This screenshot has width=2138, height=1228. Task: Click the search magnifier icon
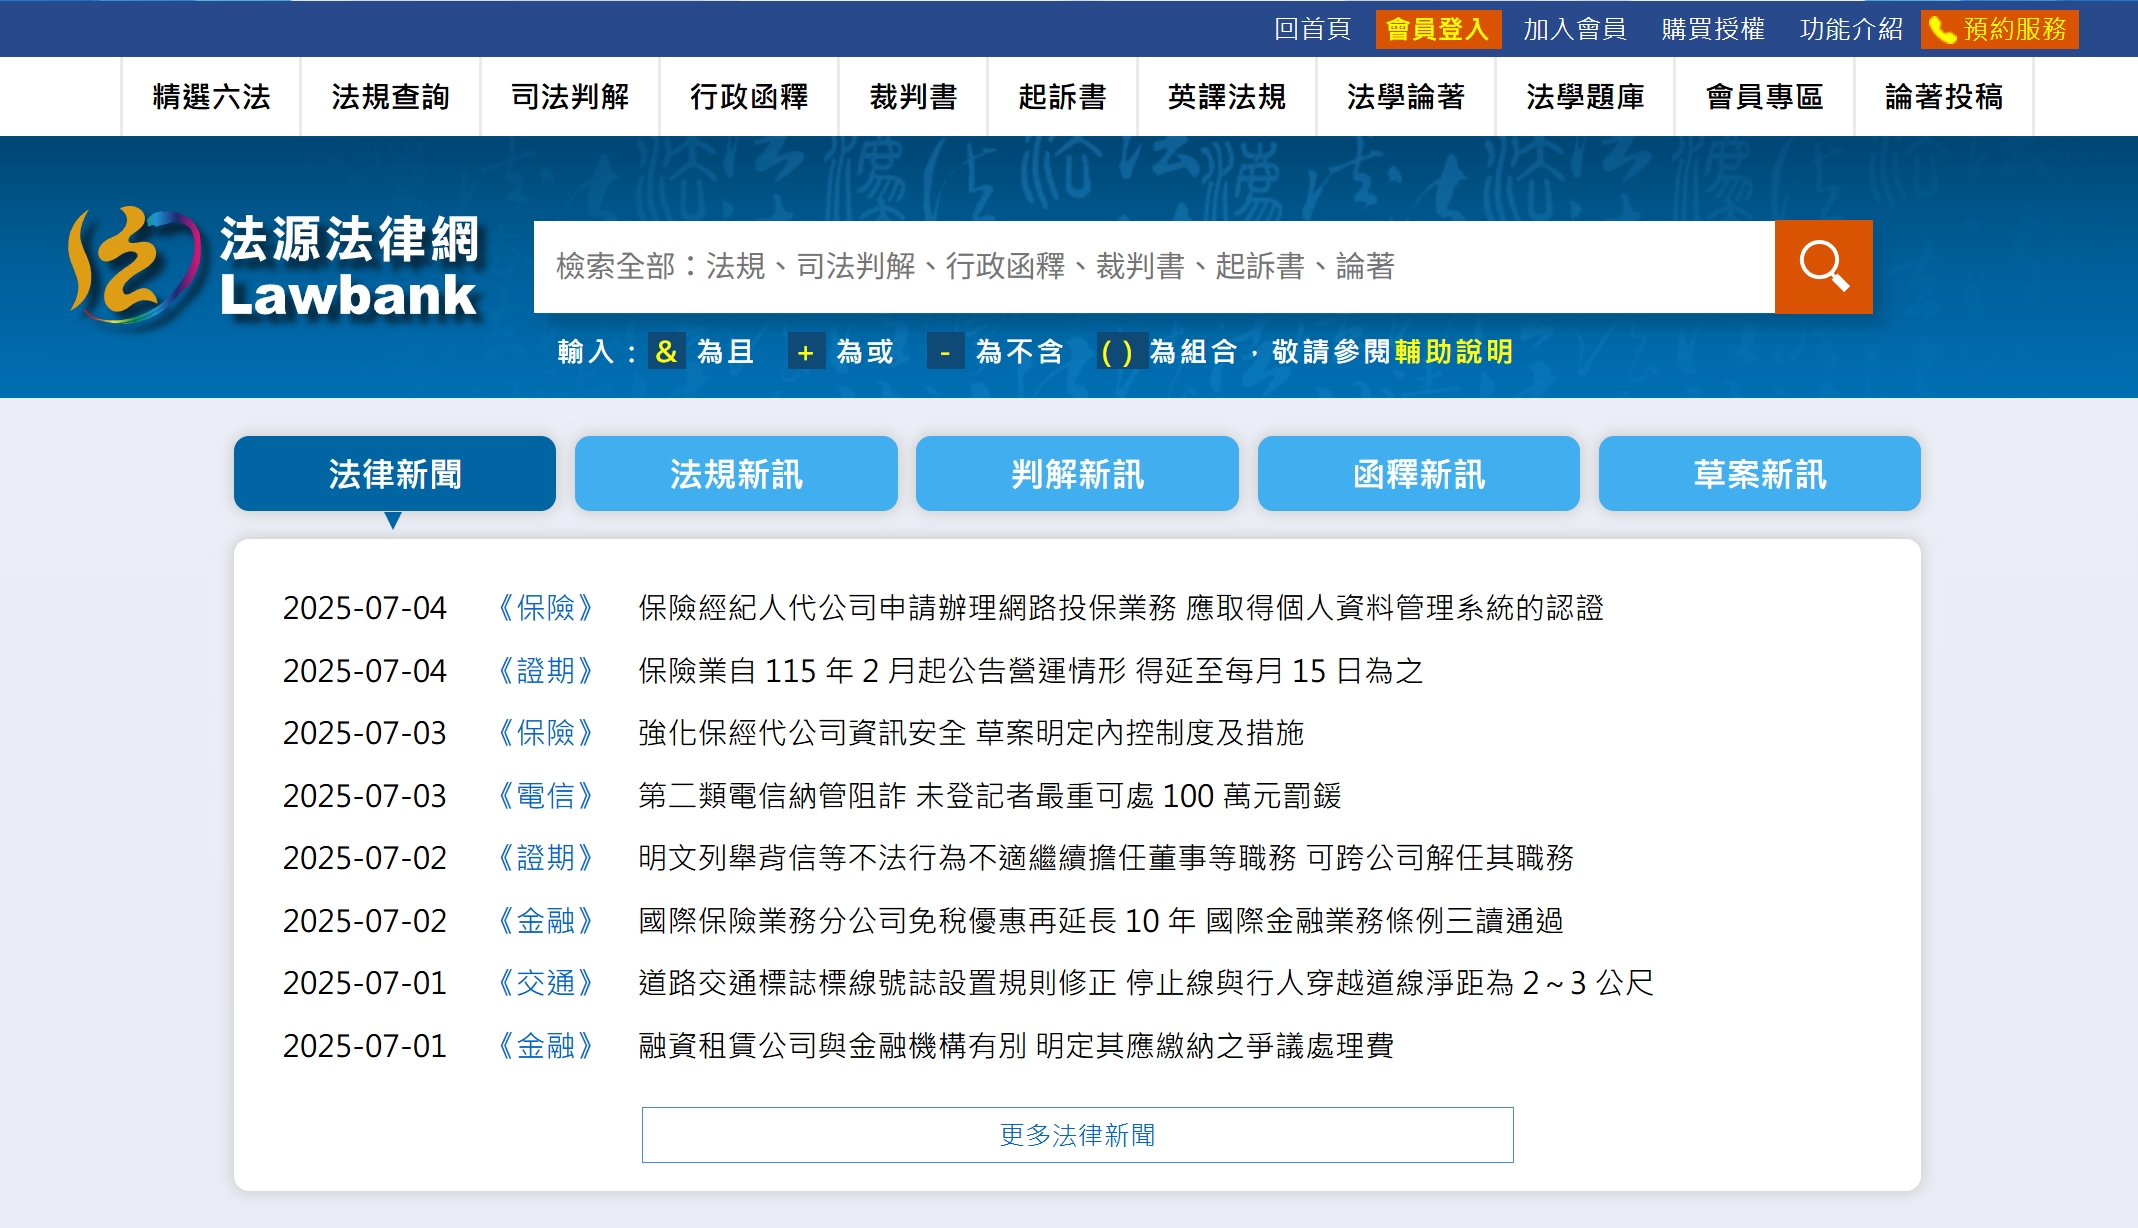point(1822,267)
